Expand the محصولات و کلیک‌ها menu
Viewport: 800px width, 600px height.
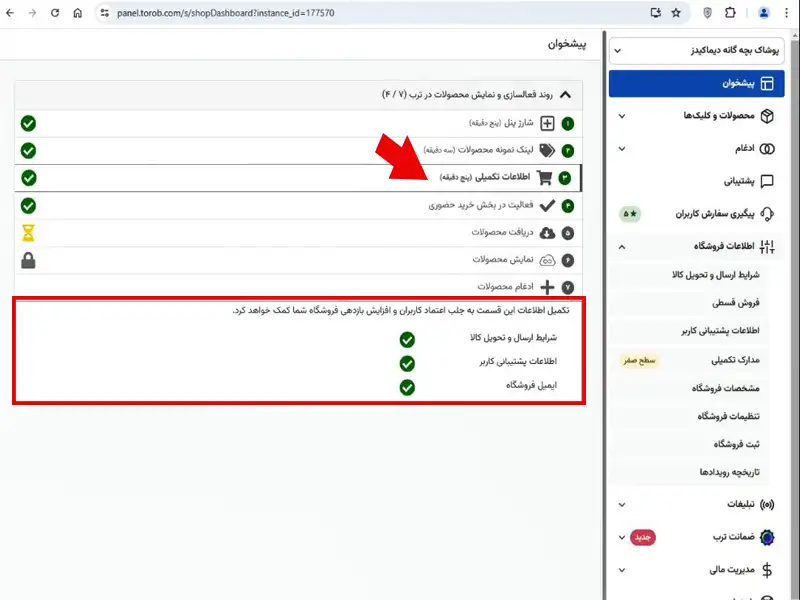point(696,116)
